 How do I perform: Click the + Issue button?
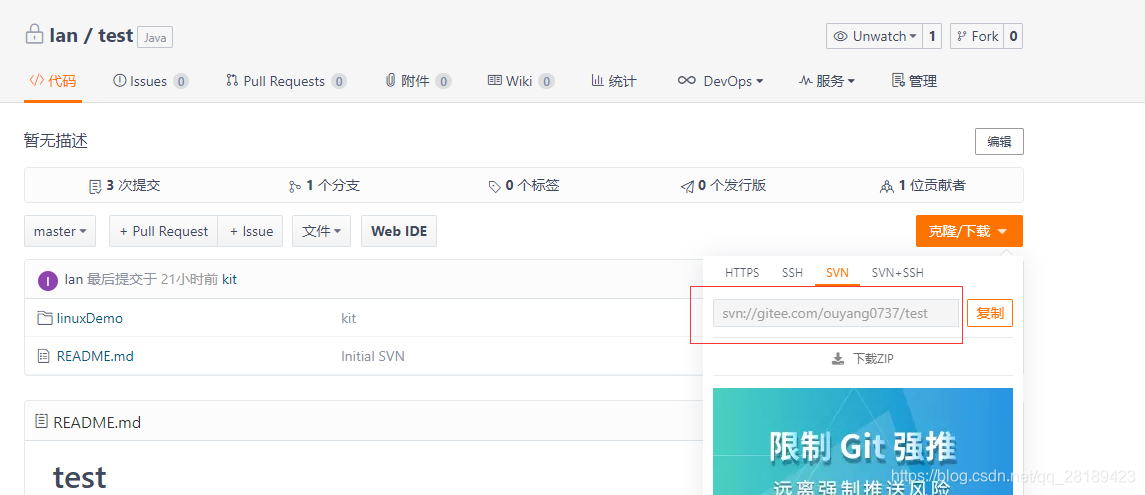coord(250,231)
